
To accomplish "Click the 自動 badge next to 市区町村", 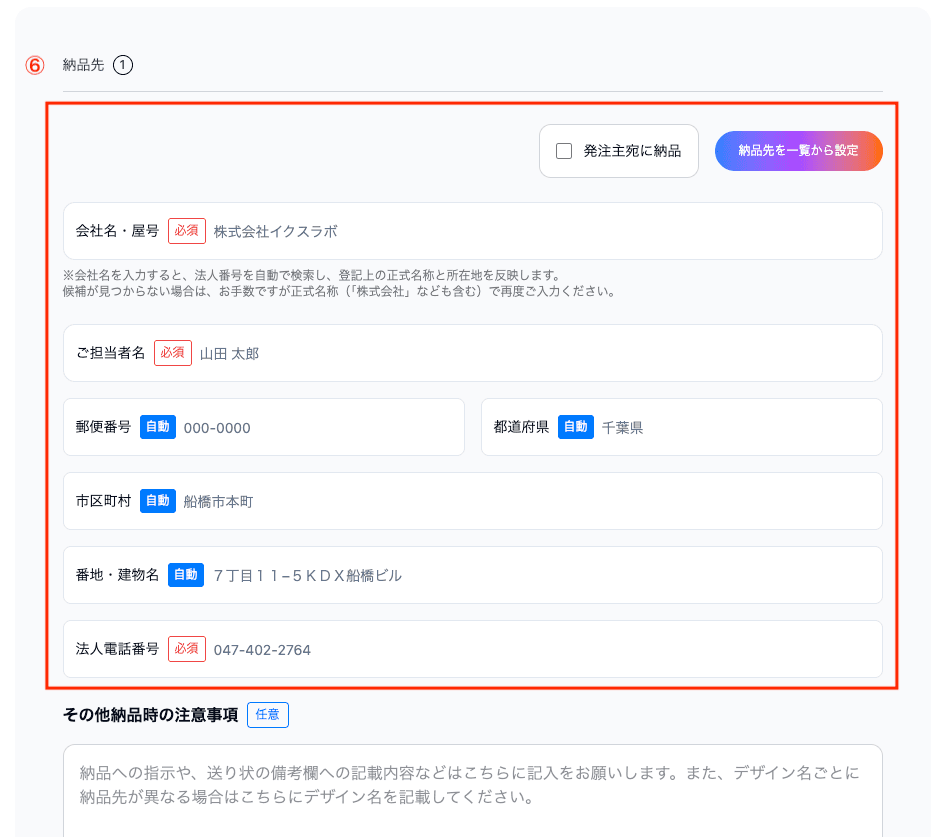I will pyautogui.click(x=157, y=501).
